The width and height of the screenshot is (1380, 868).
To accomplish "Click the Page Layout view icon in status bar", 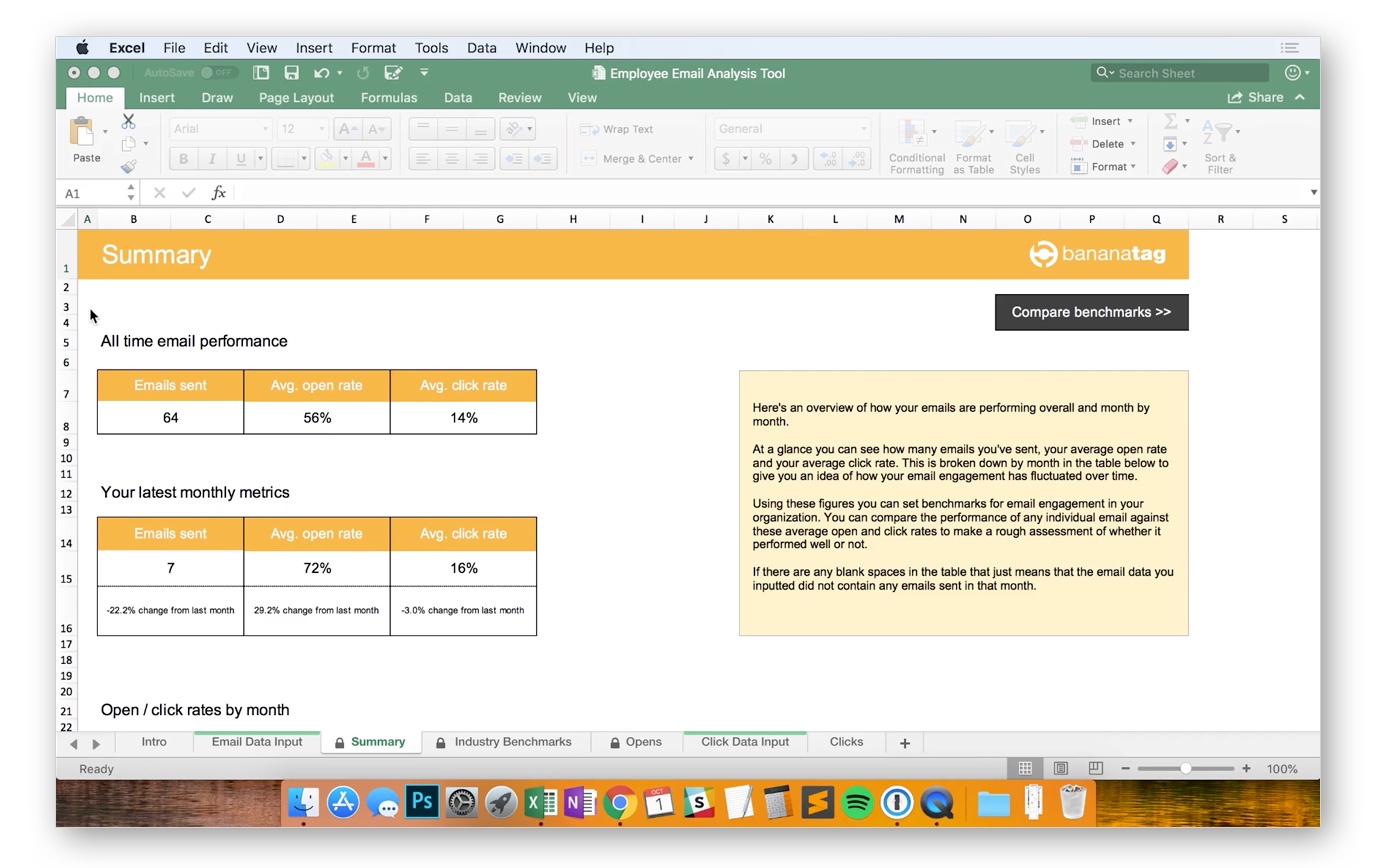I will (1060, 768).
